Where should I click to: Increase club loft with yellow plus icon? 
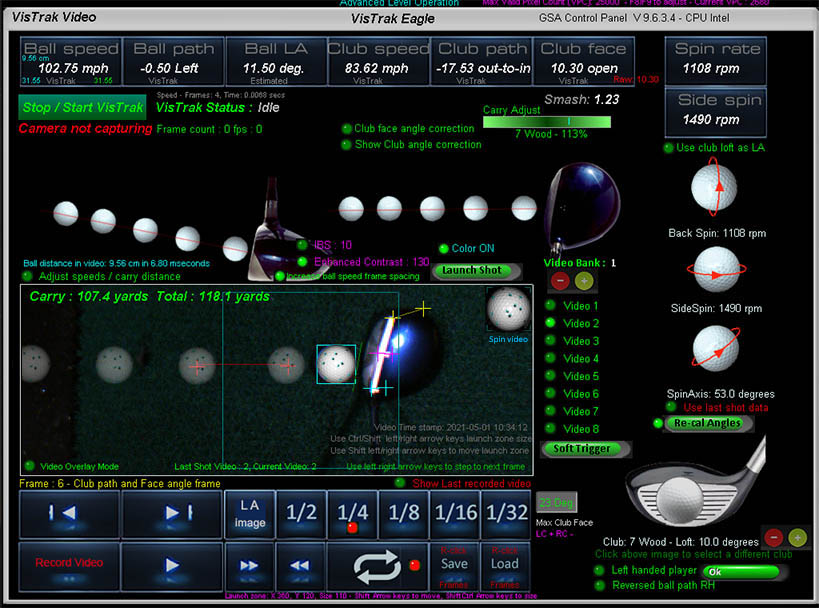pos(797,537)
